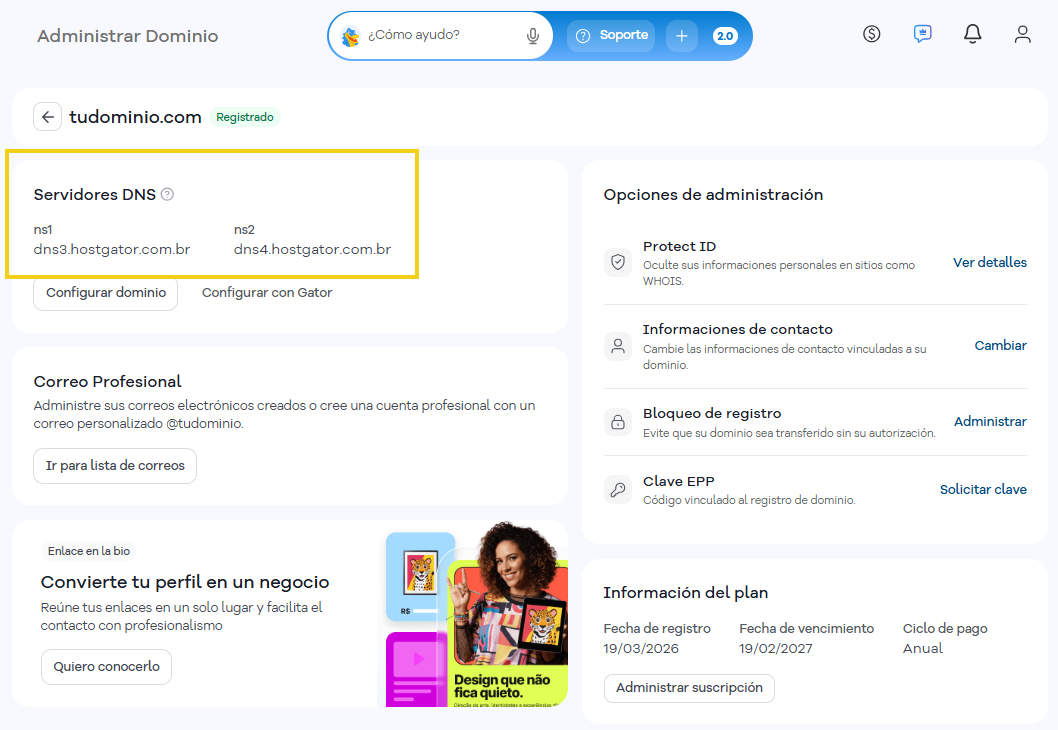Click the Anual payment cycle value
The width and height of the screenshot is (1058, 730).
click(922, 648)
